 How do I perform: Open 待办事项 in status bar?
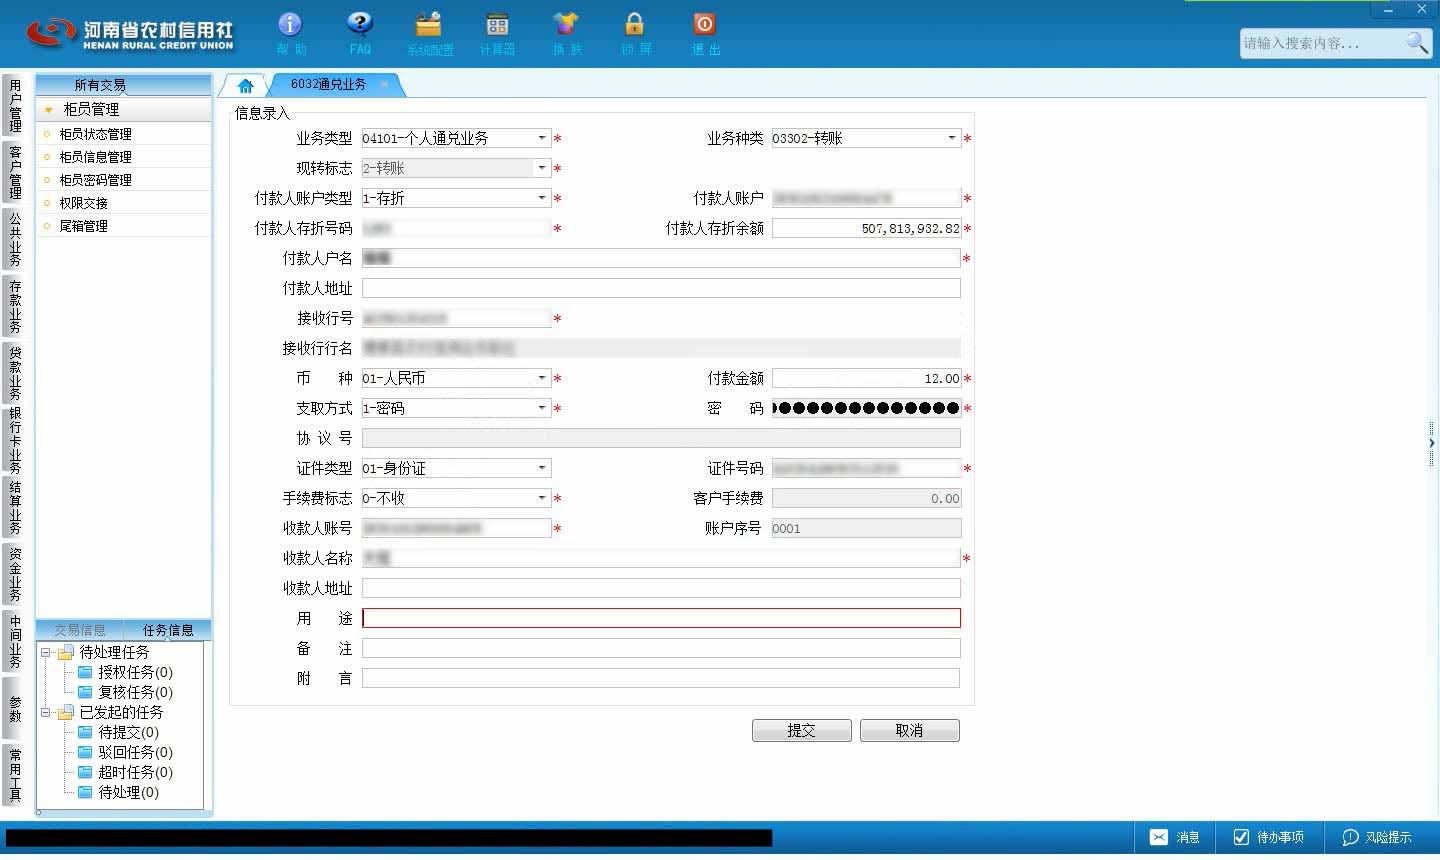[x=1268, y=837]
